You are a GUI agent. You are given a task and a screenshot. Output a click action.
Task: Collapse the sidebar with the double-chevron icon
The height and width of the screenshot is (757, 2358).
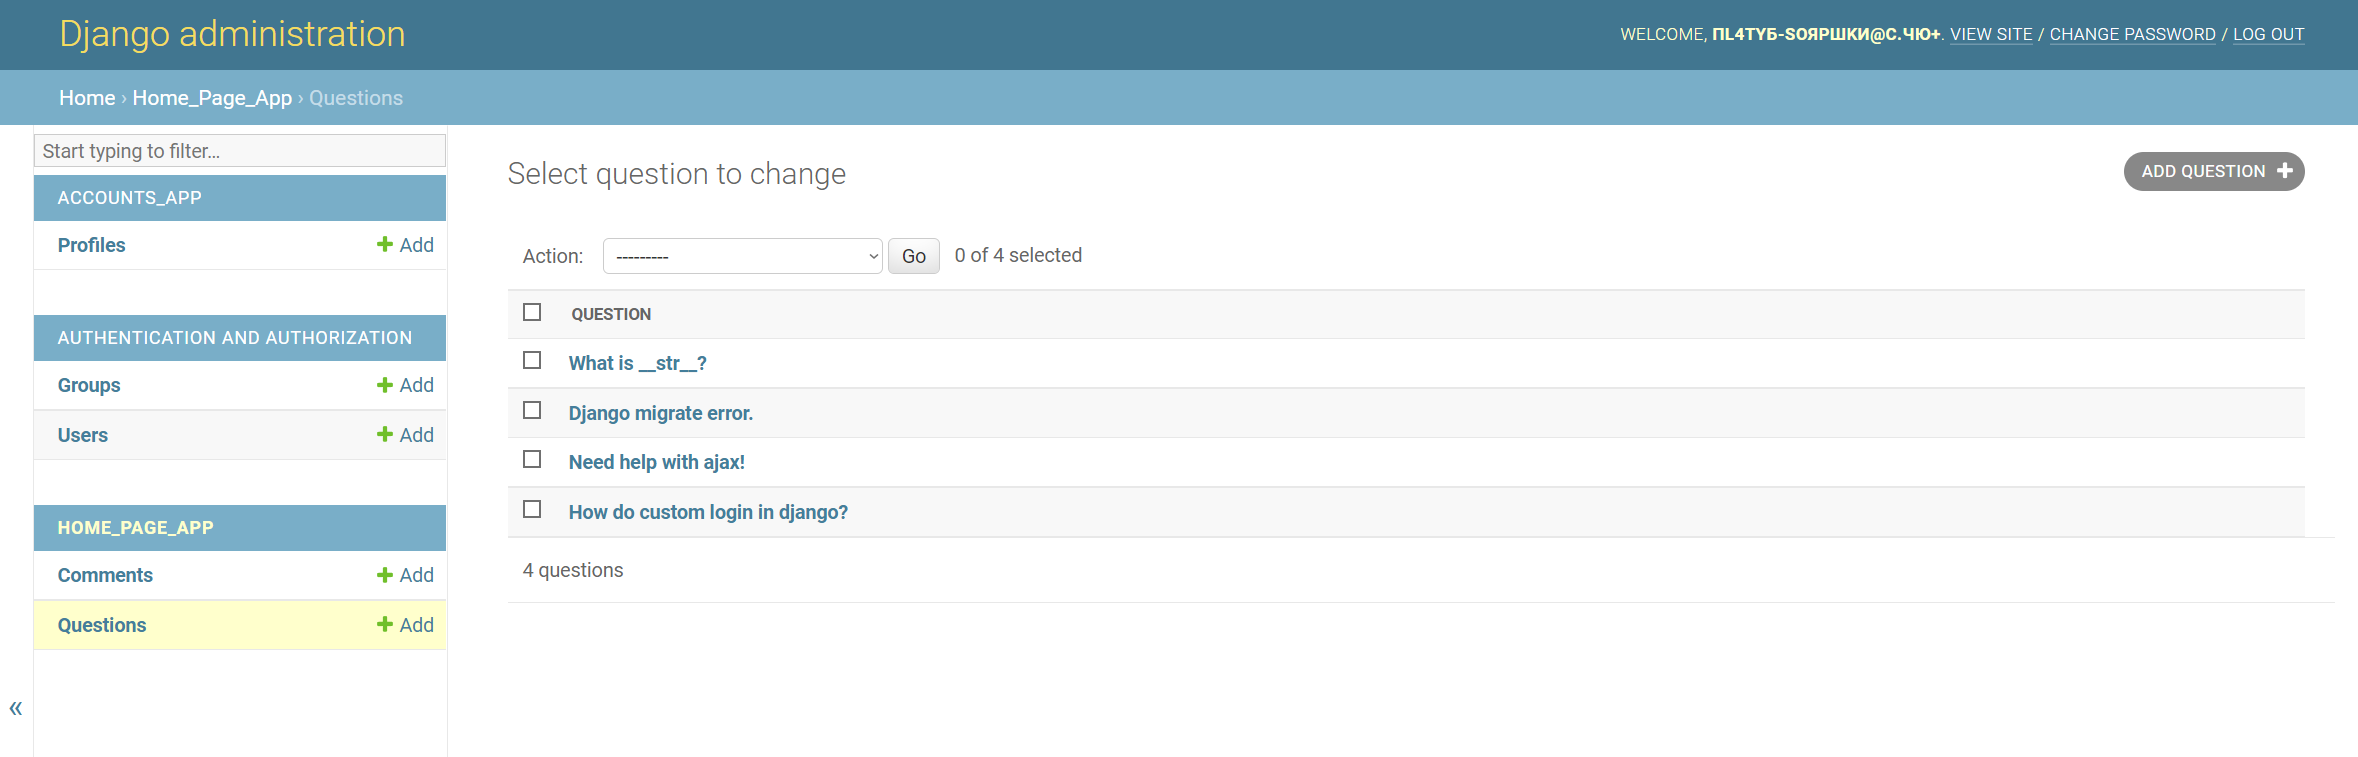click(x=16, y=708)
